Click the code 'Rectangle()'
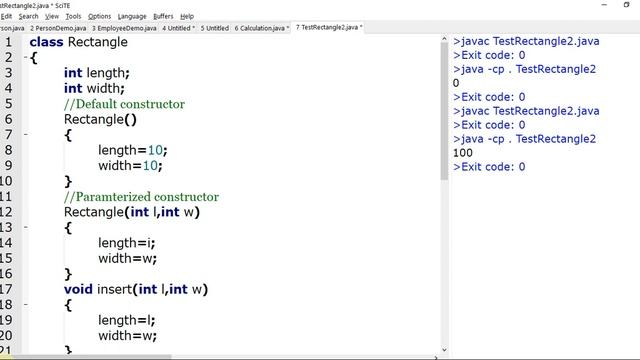The width and height of the screenshot is (640, 360). click(100, 119)
